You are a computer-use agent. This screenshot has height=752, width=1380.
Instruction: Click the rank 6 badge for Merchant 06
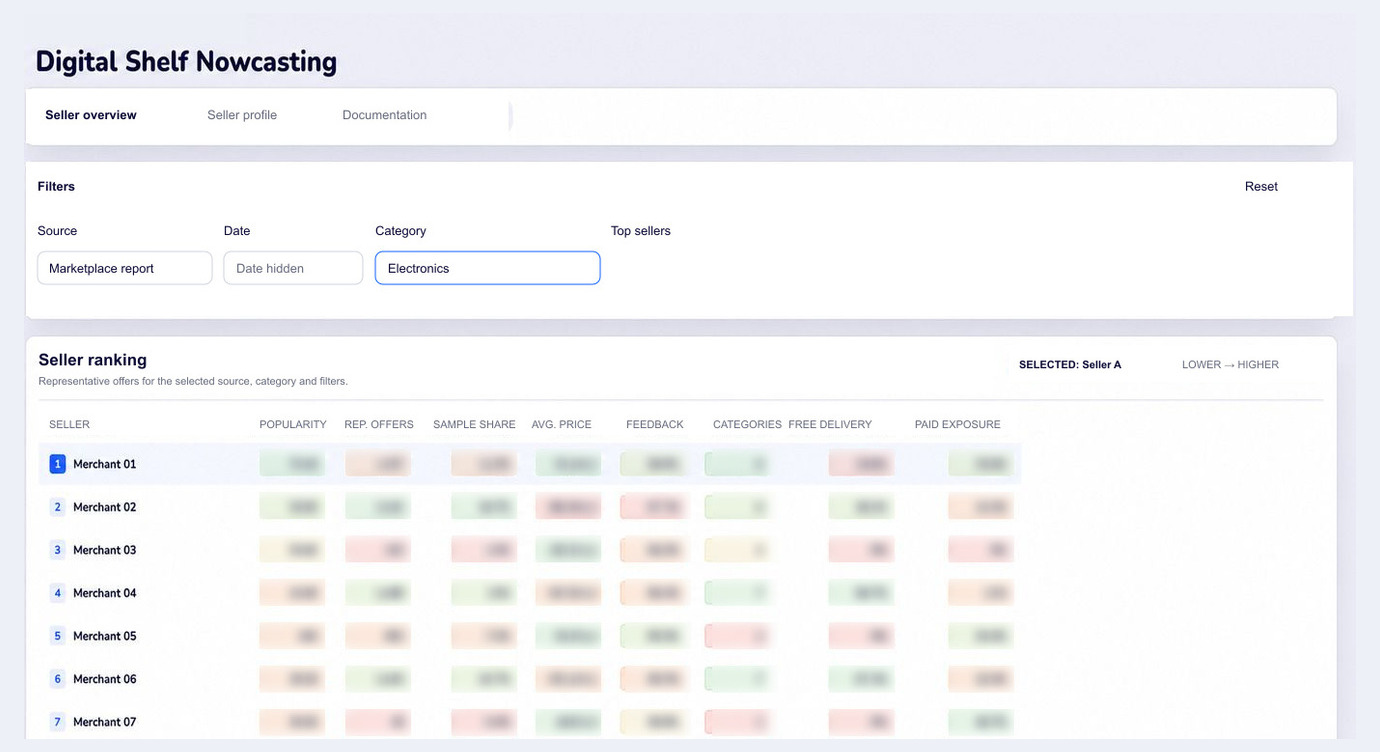pos(58,679)
